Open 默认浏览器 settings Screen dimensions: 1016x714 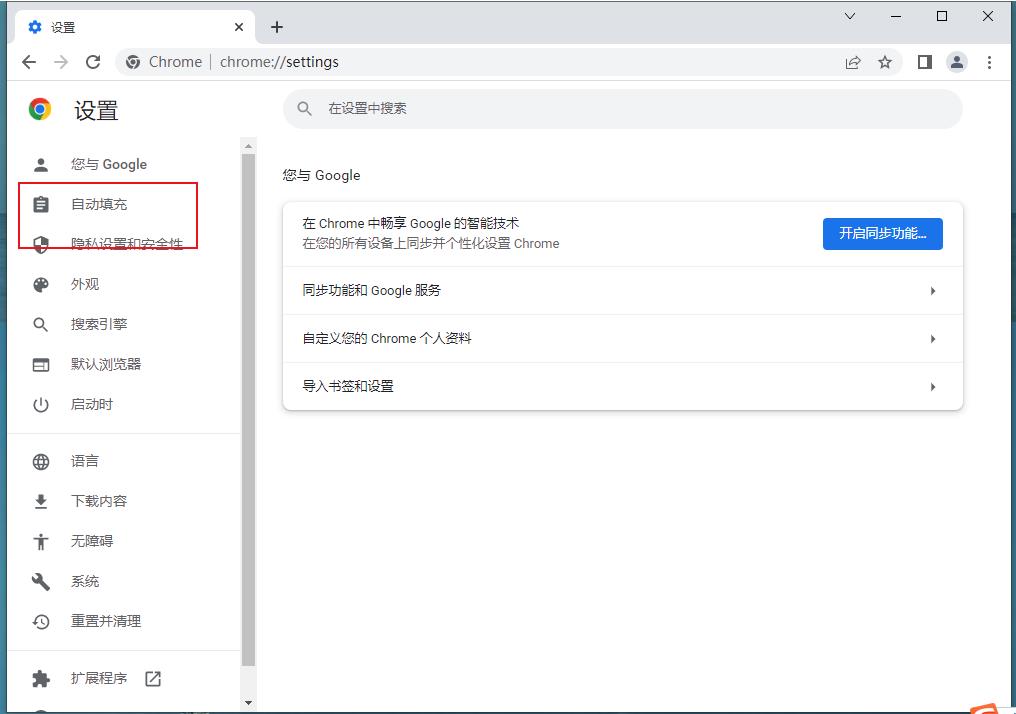[x=106, y=364]
